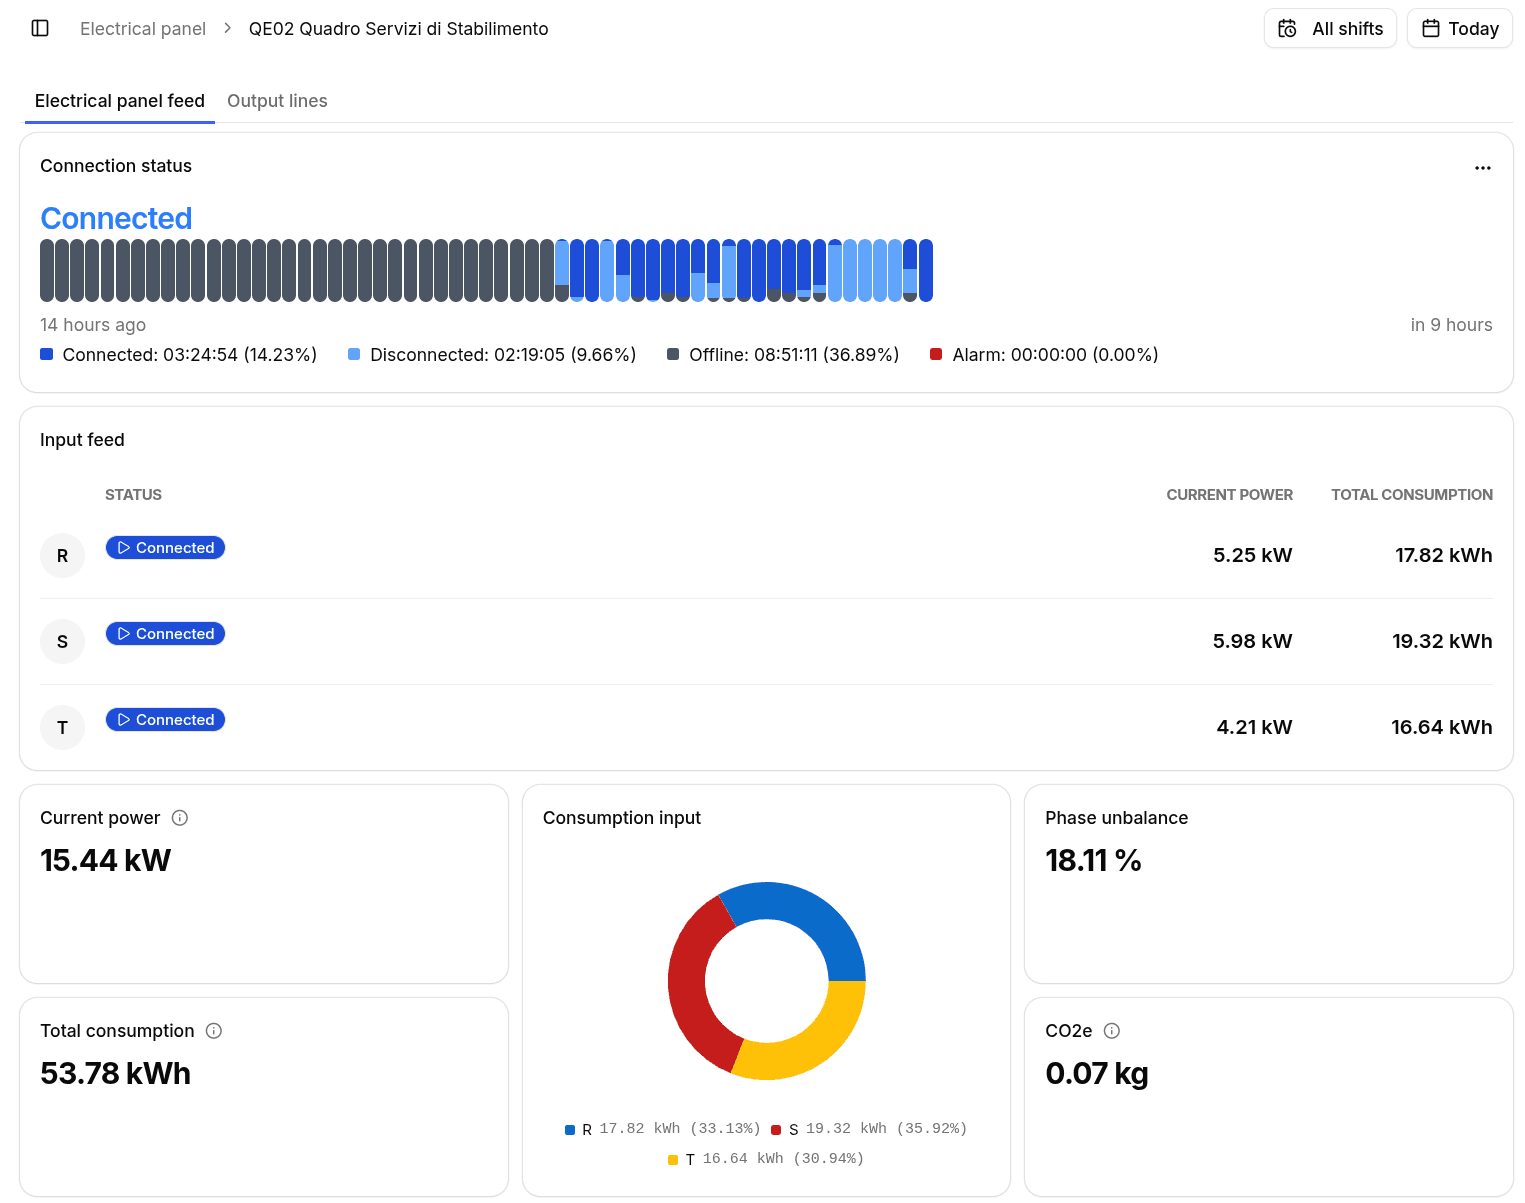
Task: Click the R phase circle icon
Action: pyautogui.click(x=62, y=555)
